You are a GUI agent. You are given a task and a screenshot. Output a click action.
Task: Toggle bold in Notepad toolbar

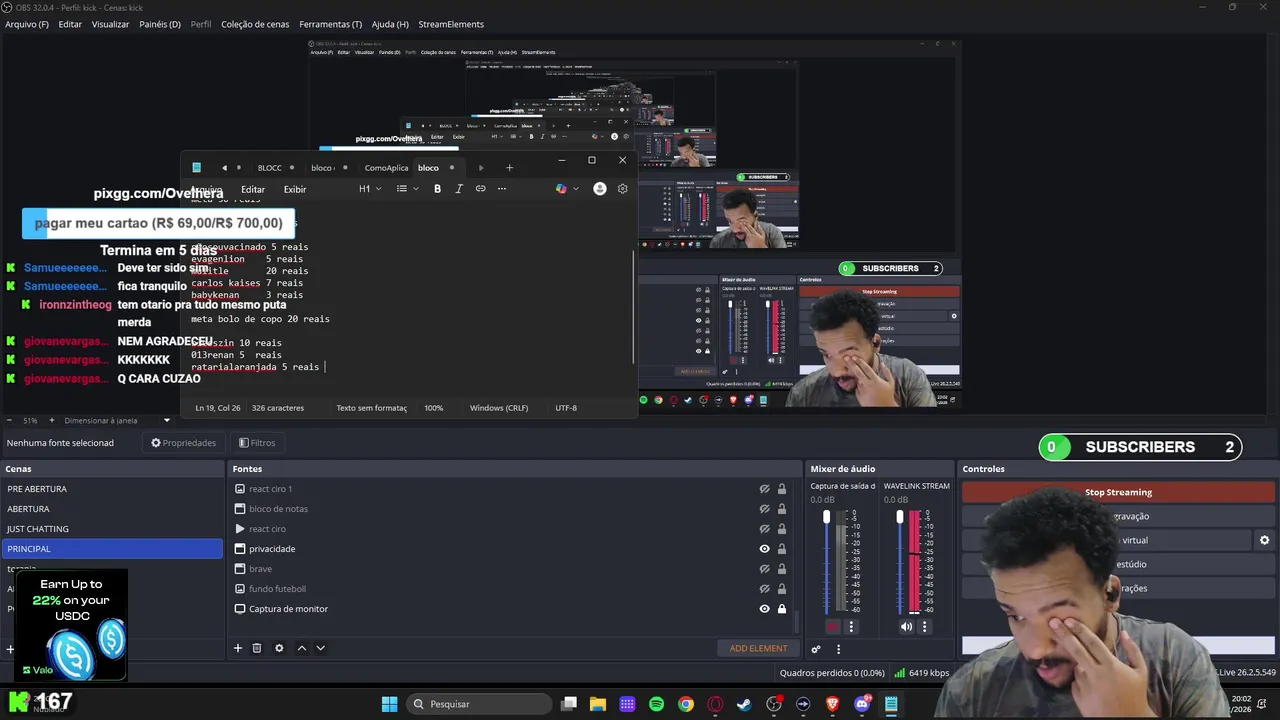pos(437,189)
